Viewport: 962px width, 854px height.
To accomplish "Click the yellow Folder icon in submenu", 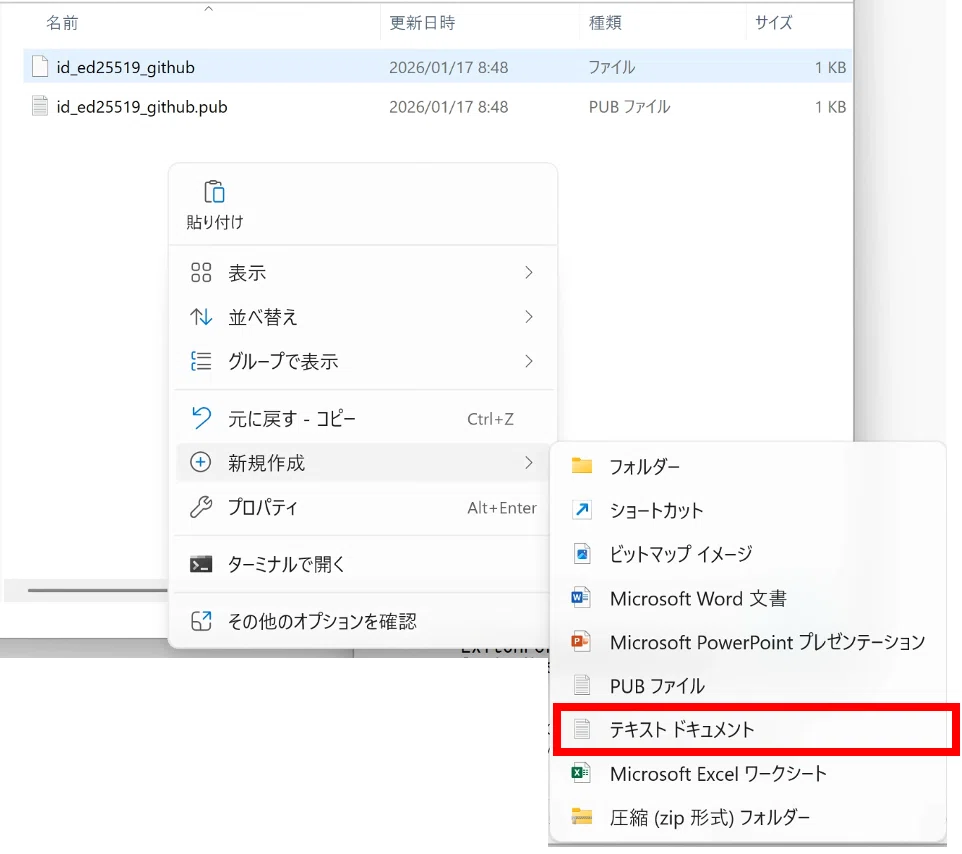I will pyautogui.click(x=582, y=466).
